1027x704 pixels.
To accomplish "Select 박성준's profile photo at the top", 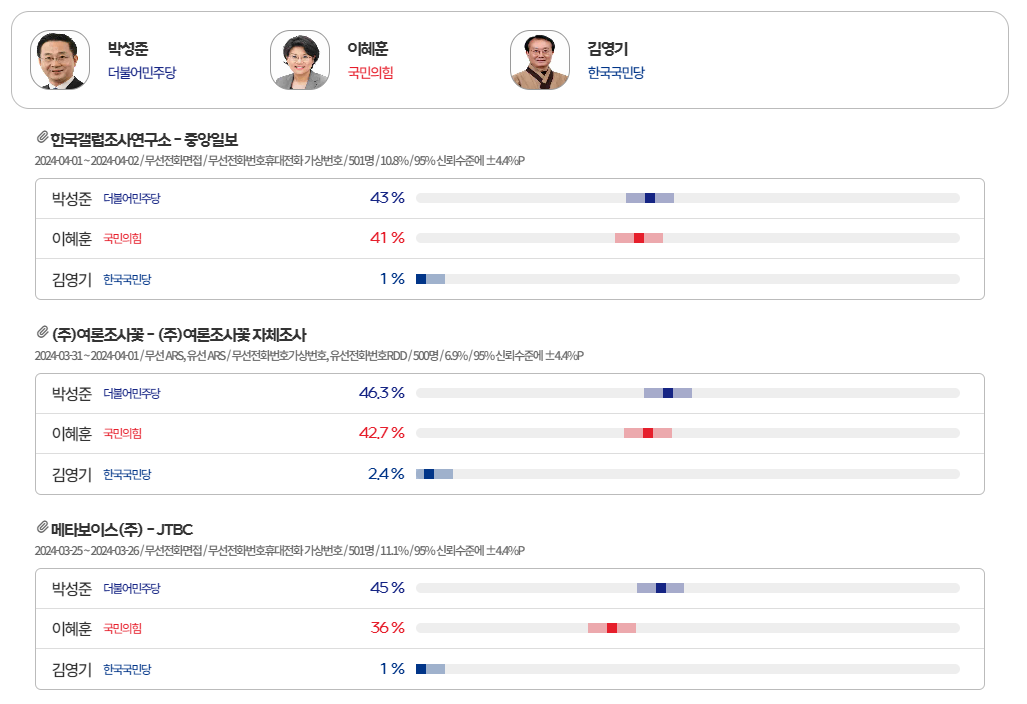I will pos(57,60).
